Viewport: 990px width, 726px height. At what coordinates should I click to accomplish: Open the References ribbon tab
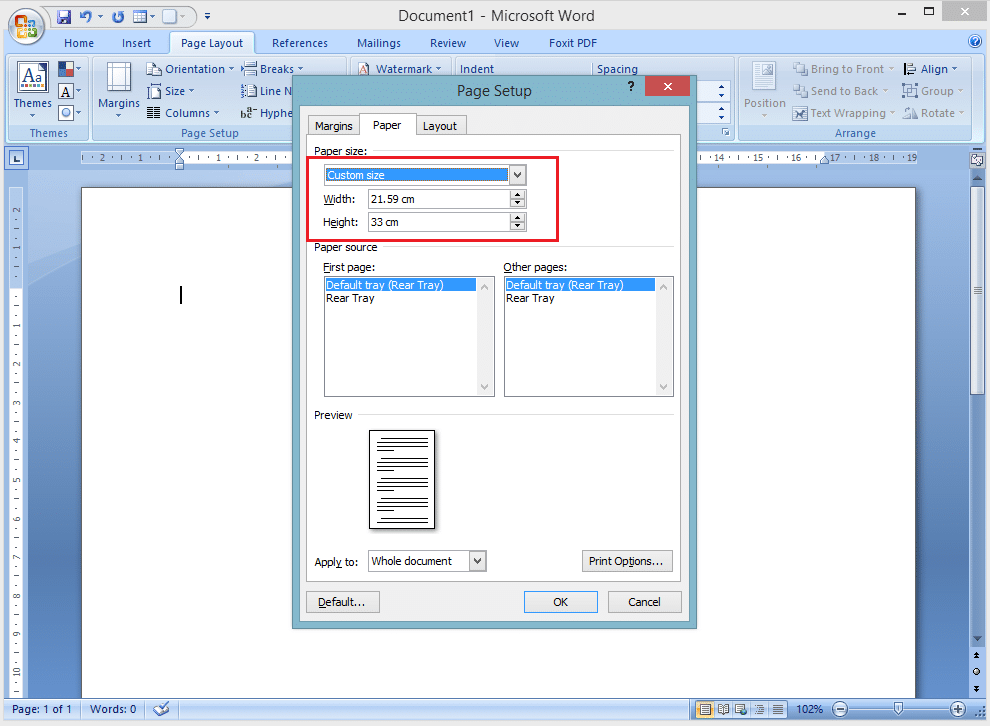(300, 43)
